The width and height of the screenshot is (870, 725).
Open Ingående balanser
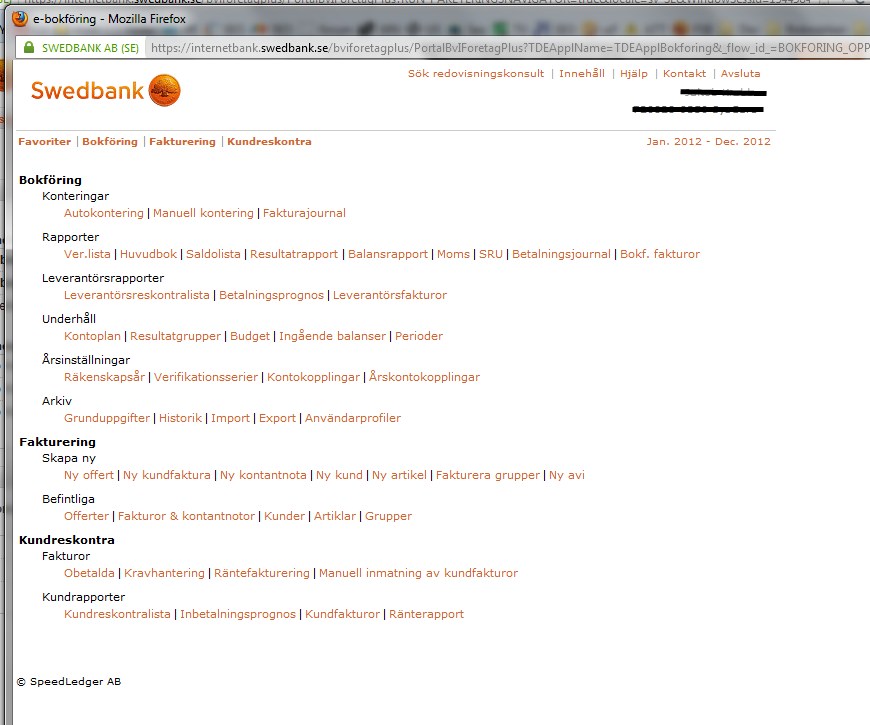332,336
